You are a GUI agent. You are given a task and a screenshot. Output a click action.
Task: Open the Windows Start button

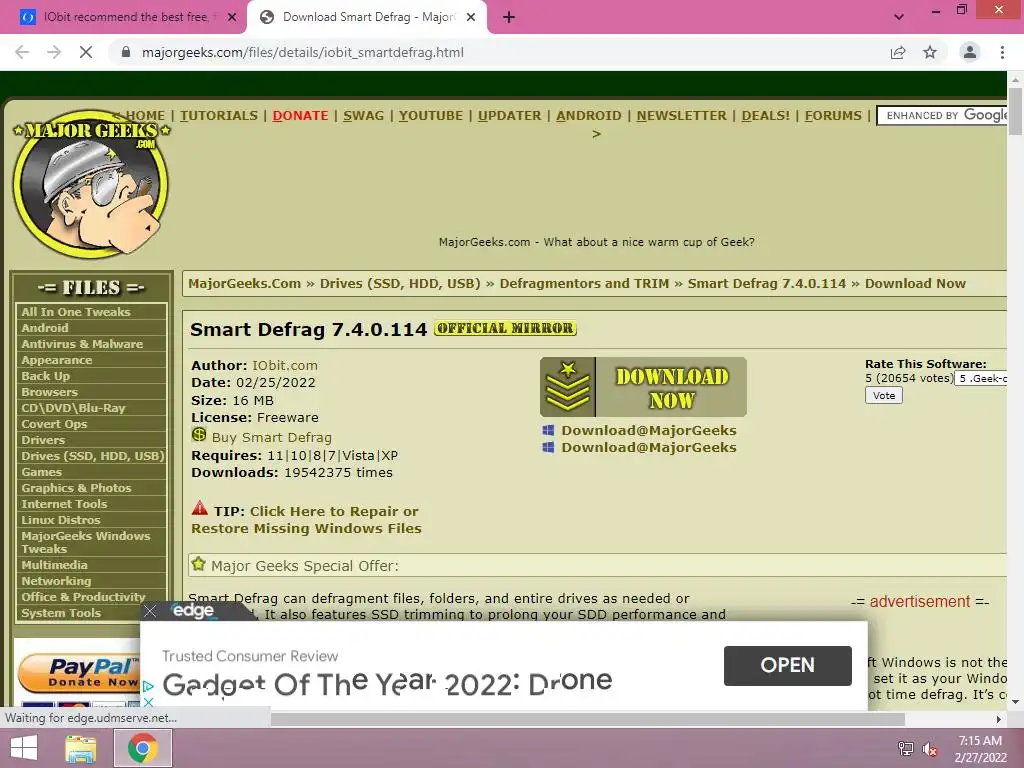click(x=24, y=748)
